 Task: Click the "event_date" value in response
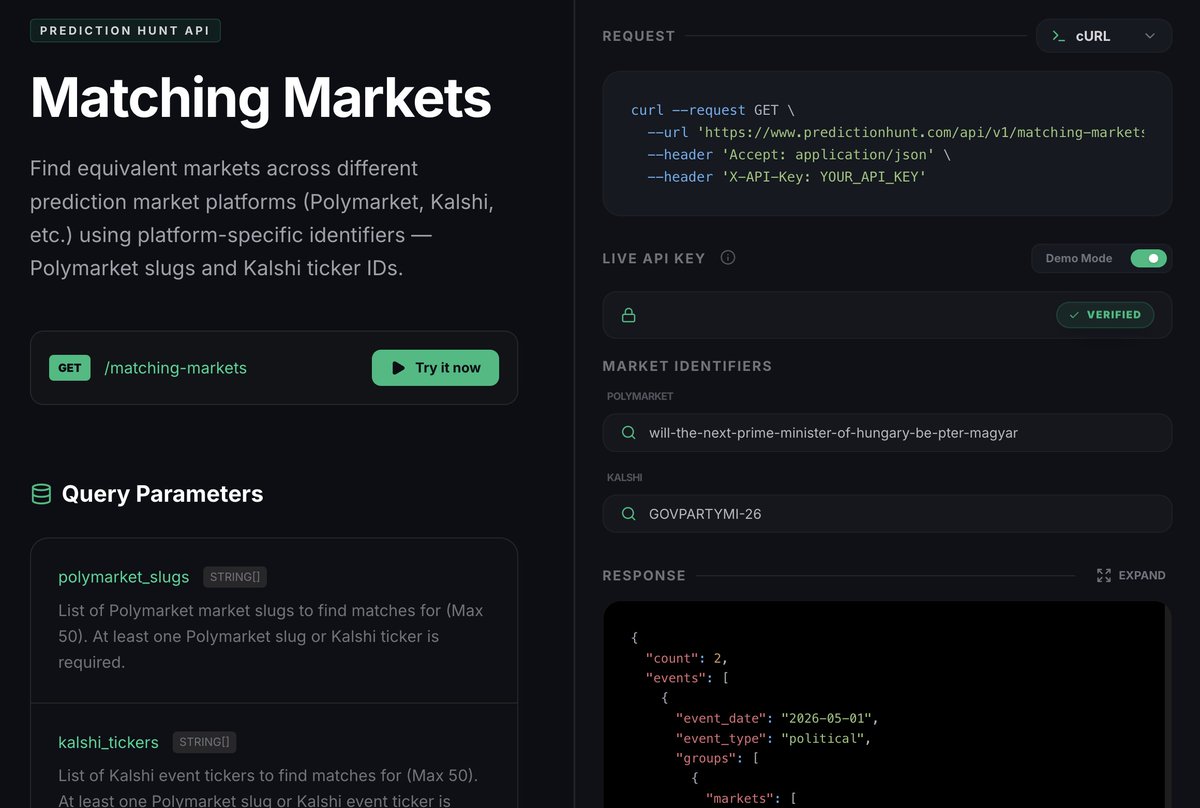tap(826, 718)
